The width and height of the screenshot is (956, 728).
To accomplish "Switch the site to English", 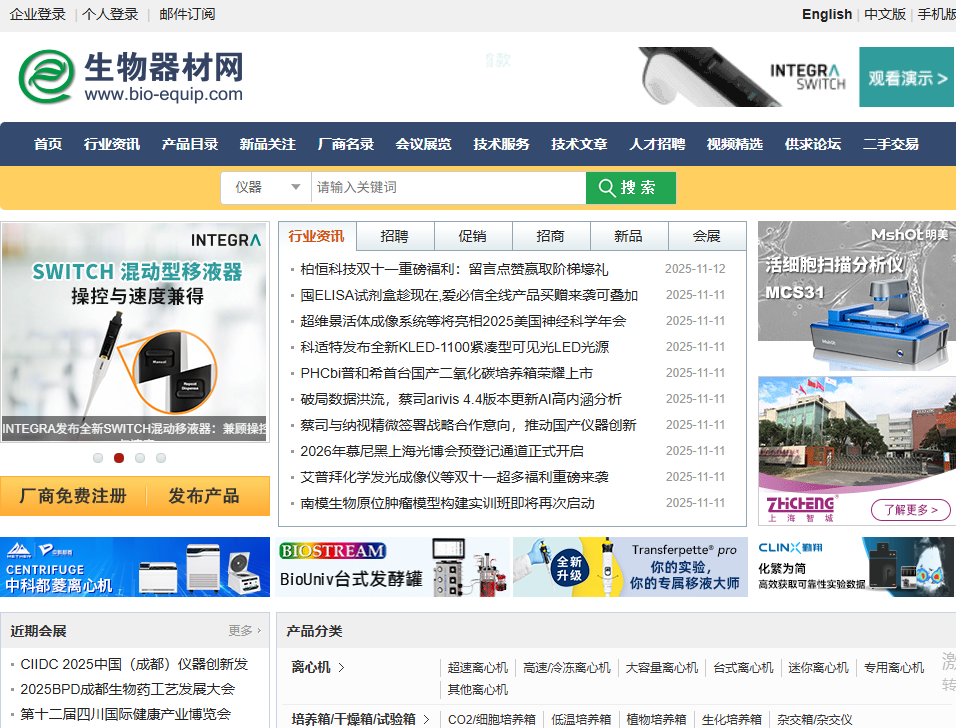I will pos(825,14).
